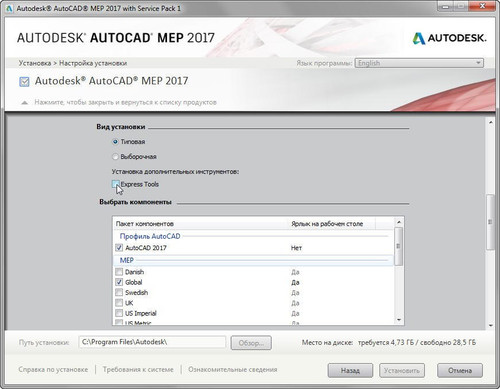
Task: Click the Отмена button
Action: [460, 370]
